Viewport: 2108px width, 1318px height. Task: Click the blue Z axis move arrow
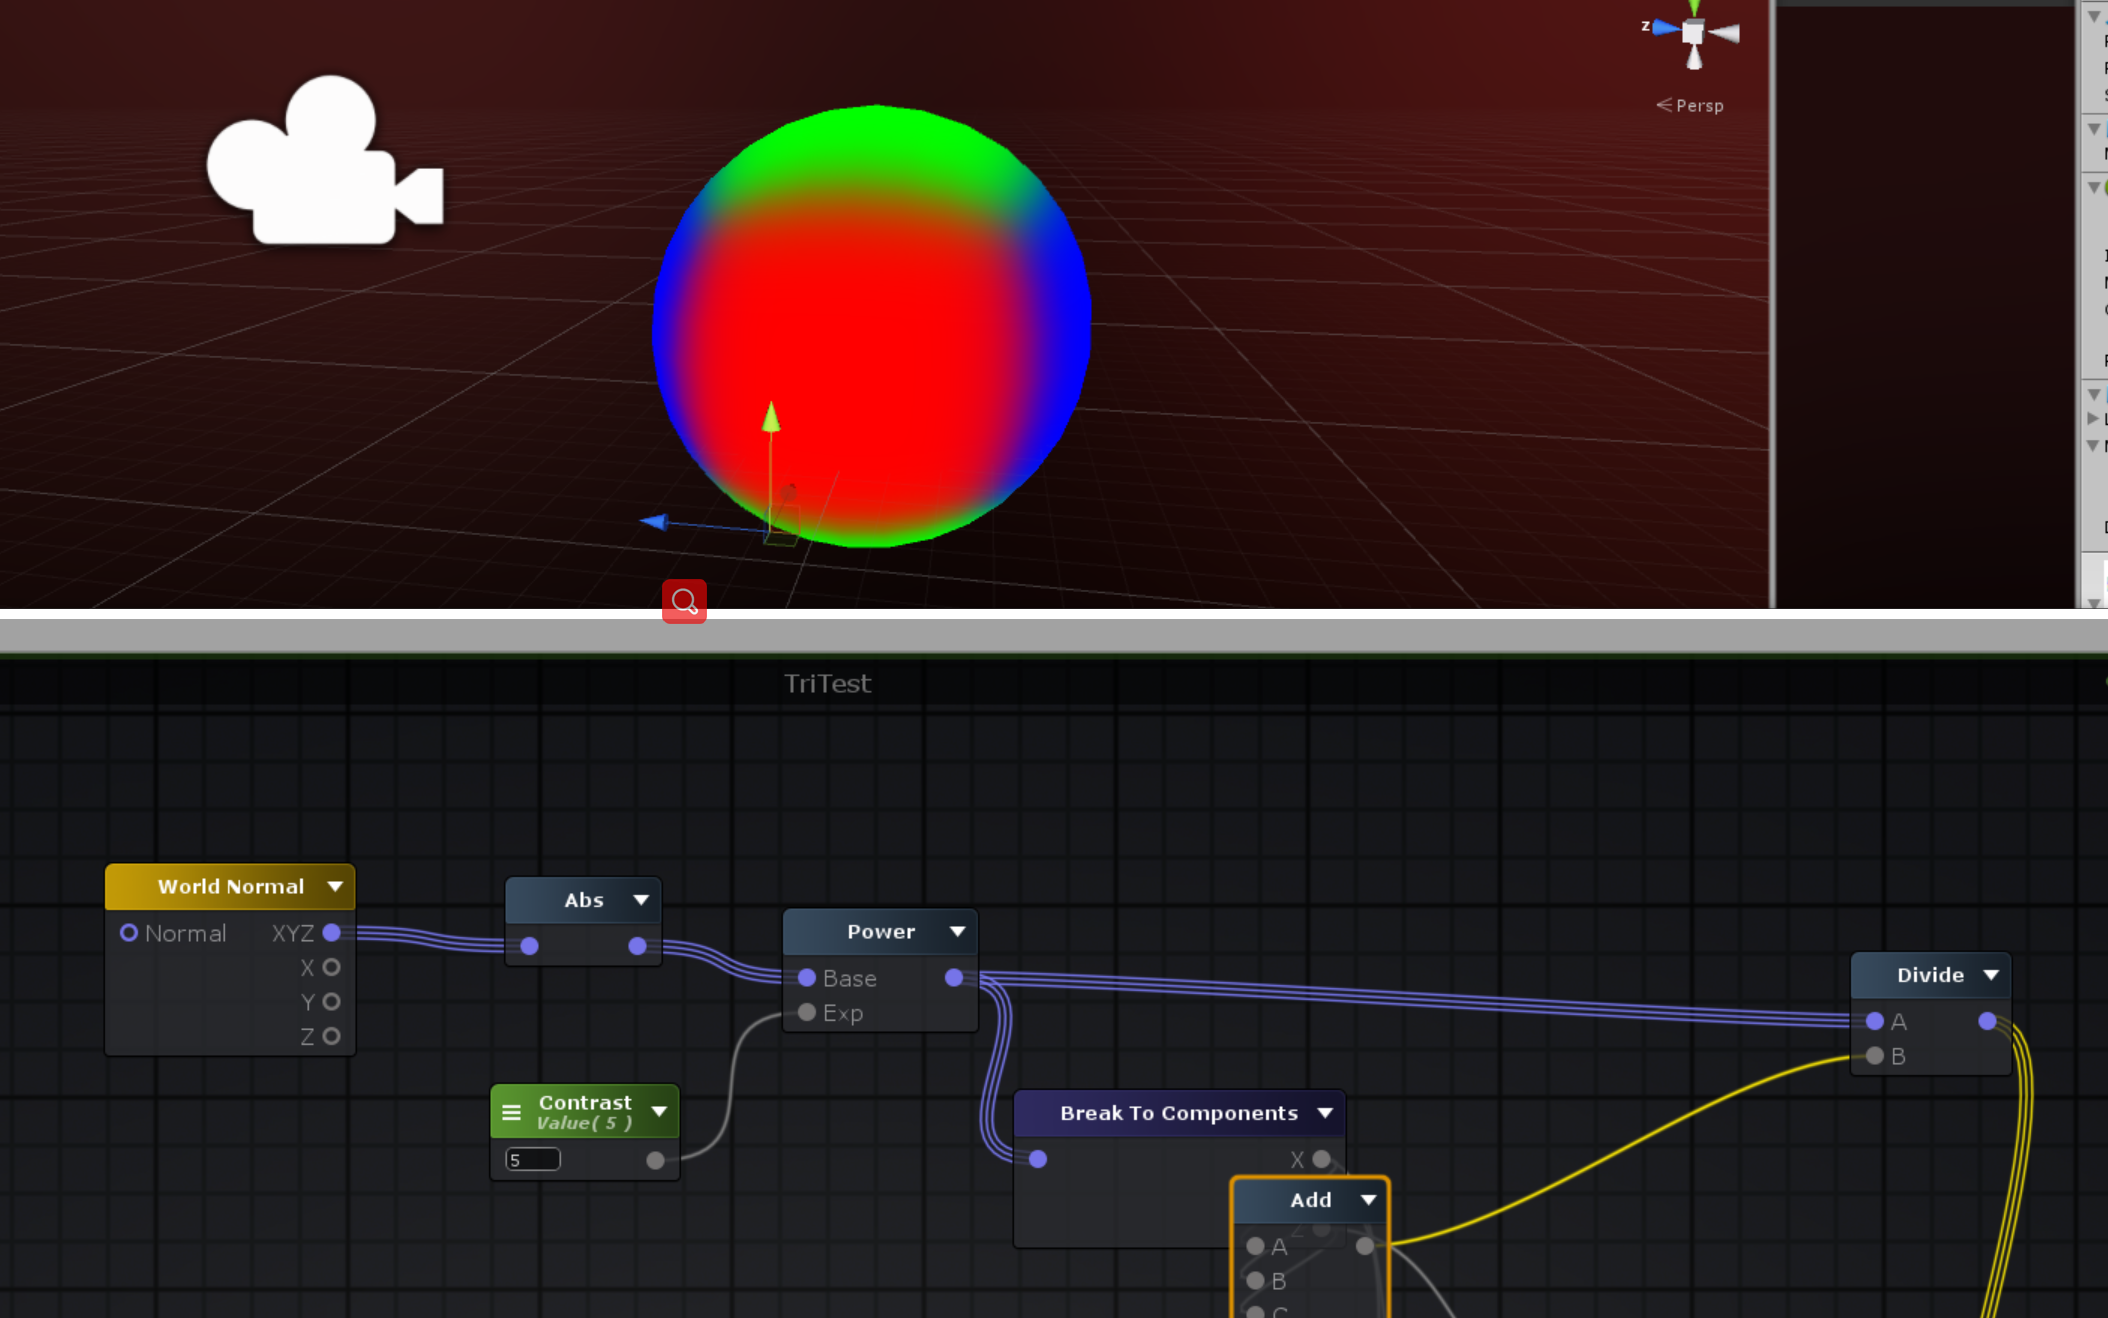coord(654,521)
